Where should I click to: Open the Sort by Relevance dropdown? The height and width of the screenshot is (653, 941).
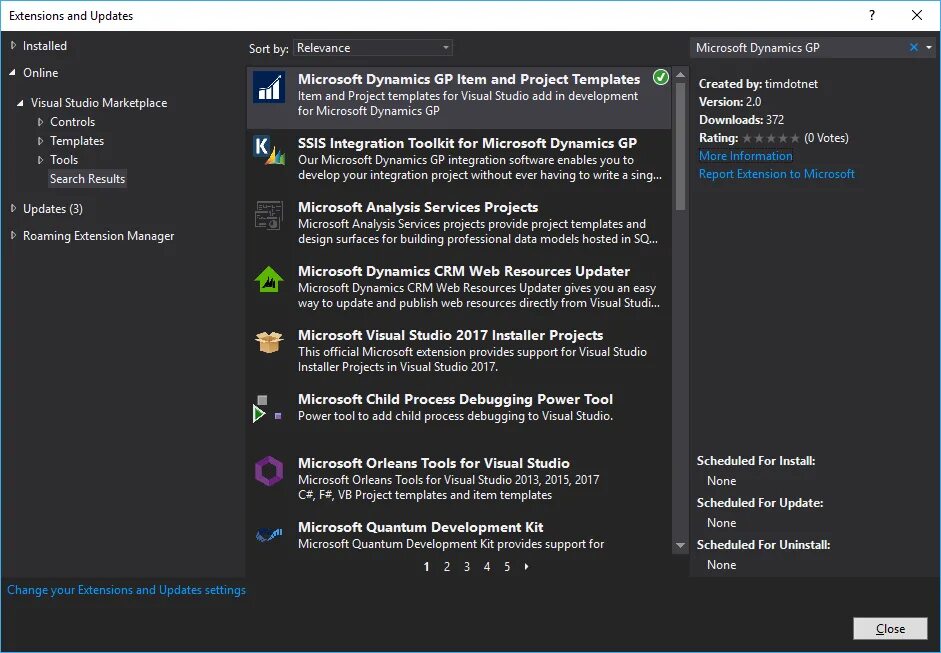[373, 48]
